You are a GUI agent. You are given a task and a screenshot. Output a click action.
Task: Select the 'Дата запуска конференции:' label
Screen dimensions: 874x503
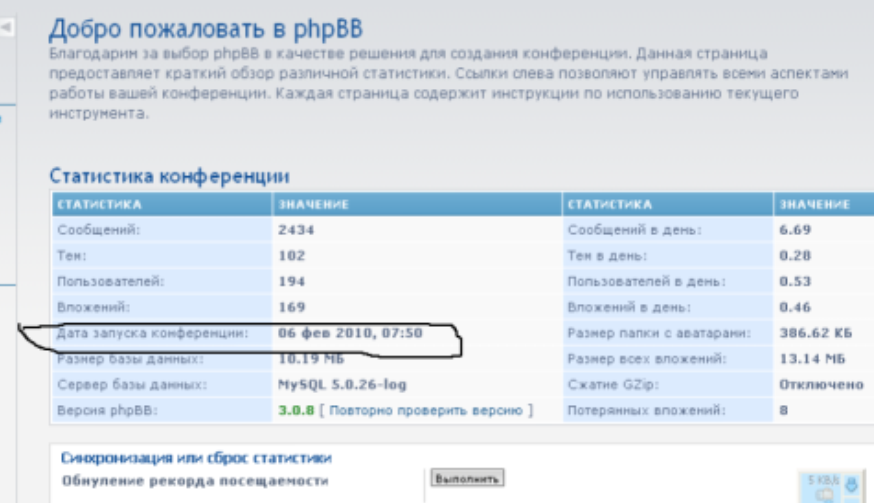tap(152, 333)
